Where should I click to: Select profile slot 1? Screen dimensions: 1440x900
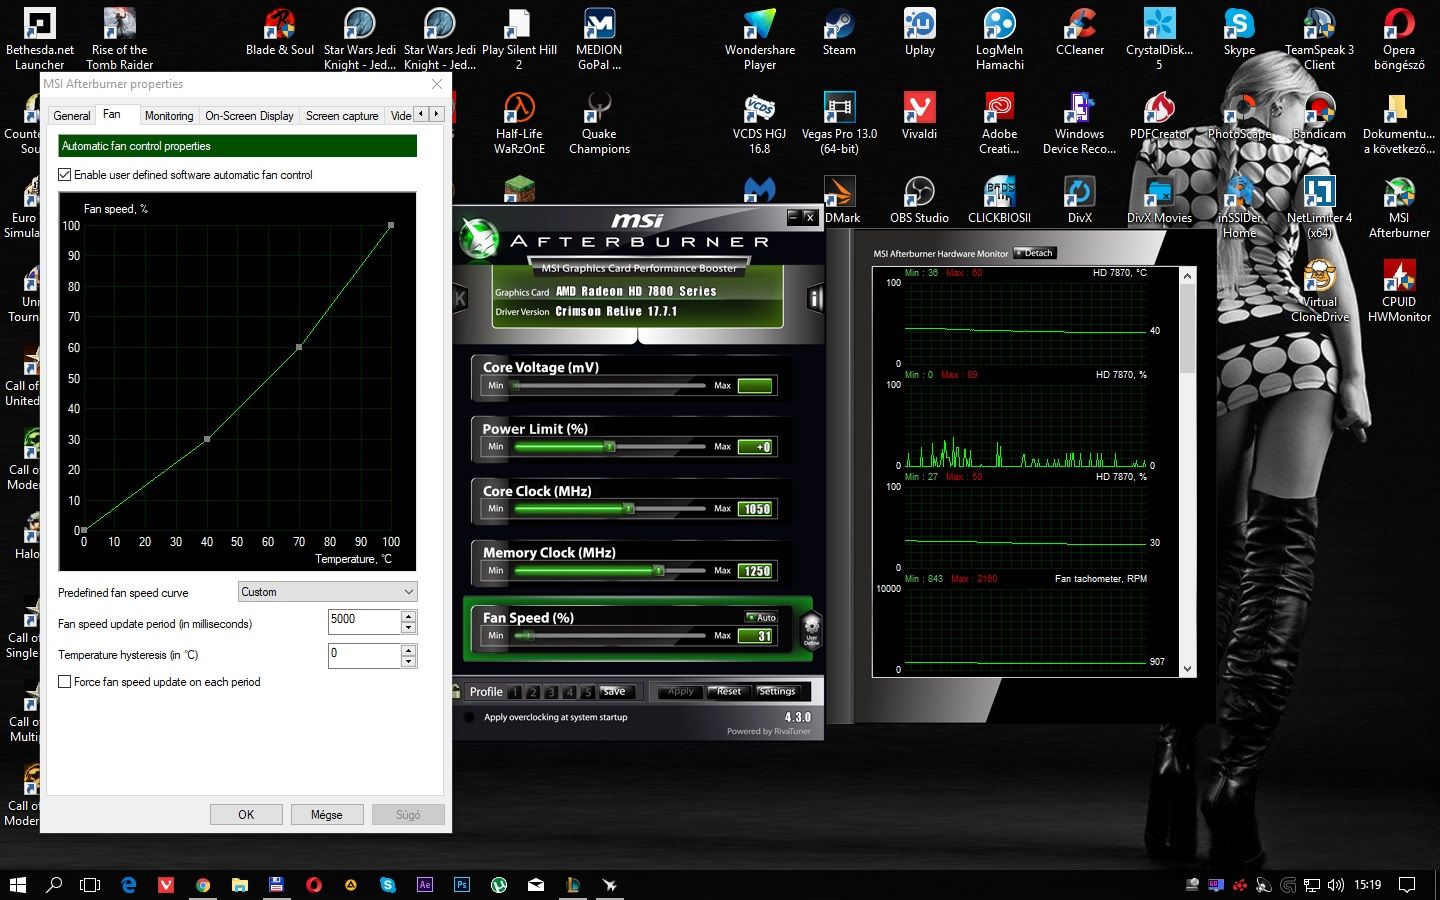tap(514, 691)
